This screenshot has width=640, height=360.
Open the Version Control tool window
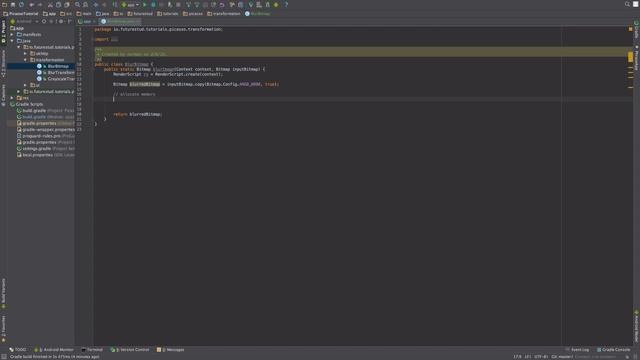(x=130, y=350)
